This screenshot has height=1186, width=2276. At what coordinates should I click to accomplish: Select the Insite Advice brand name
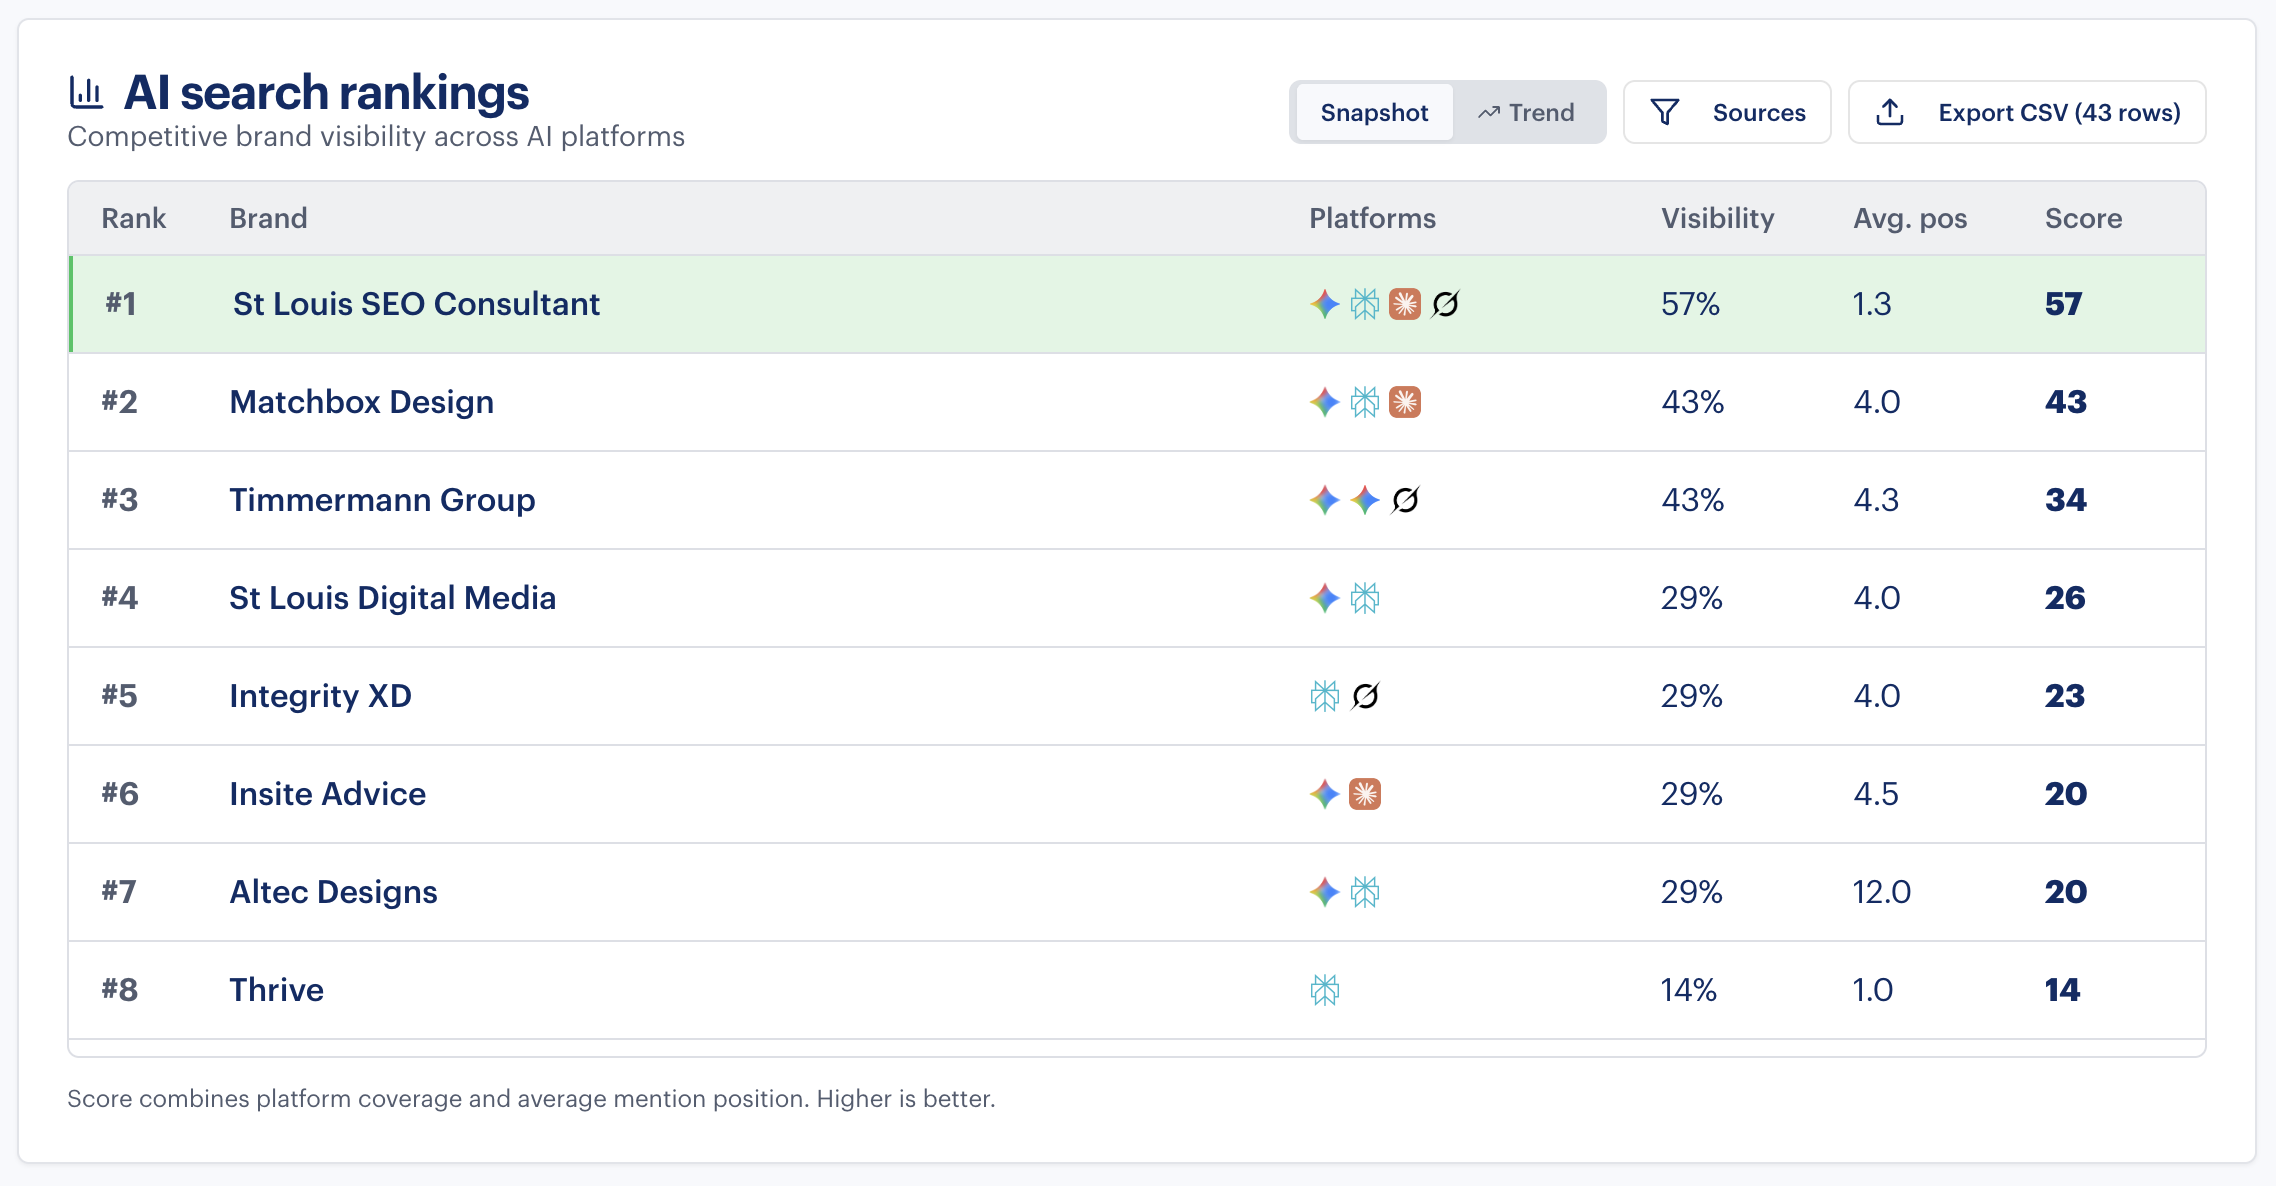(327, 794)
